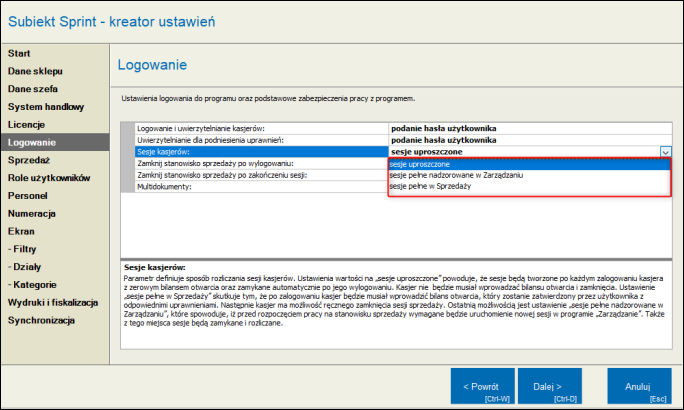This screenshot has width=684, height=410.
Task: Navigate to Sprzedaż section
Action: point(30,160)
